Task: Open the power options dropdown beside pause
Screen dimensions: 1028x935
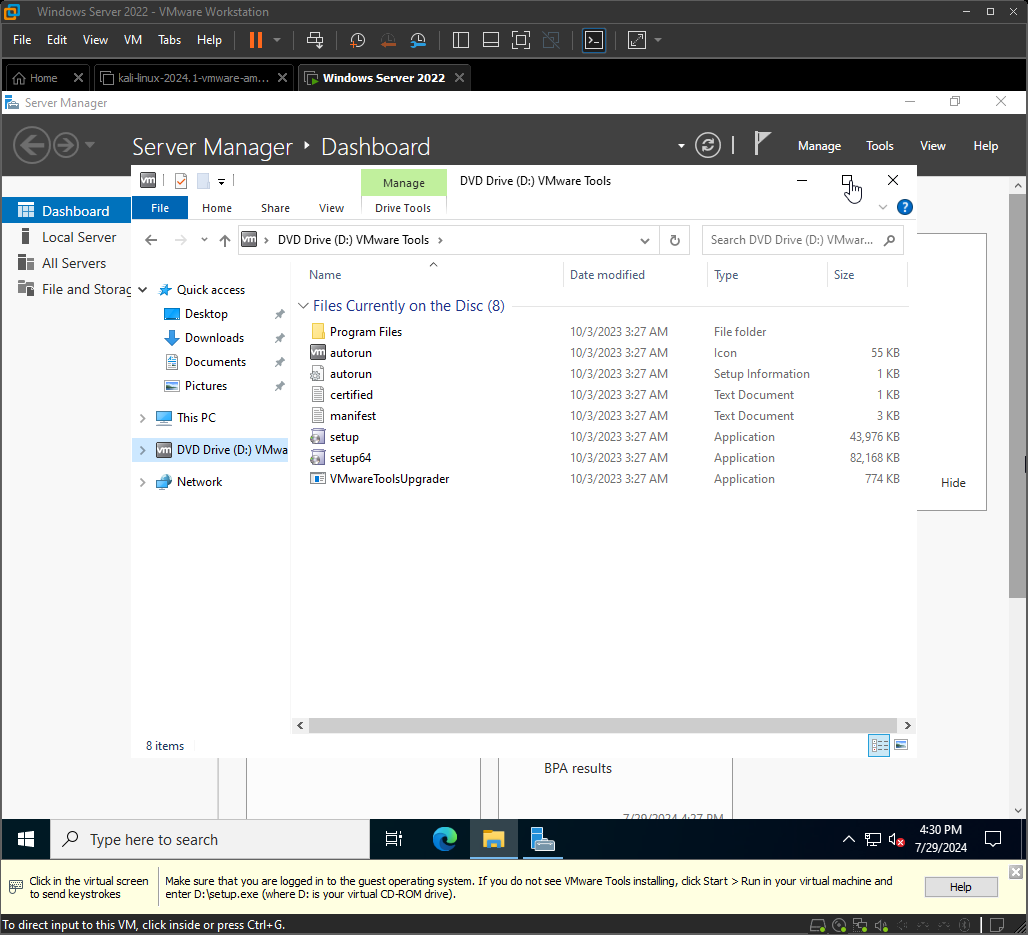Action: 277,40
